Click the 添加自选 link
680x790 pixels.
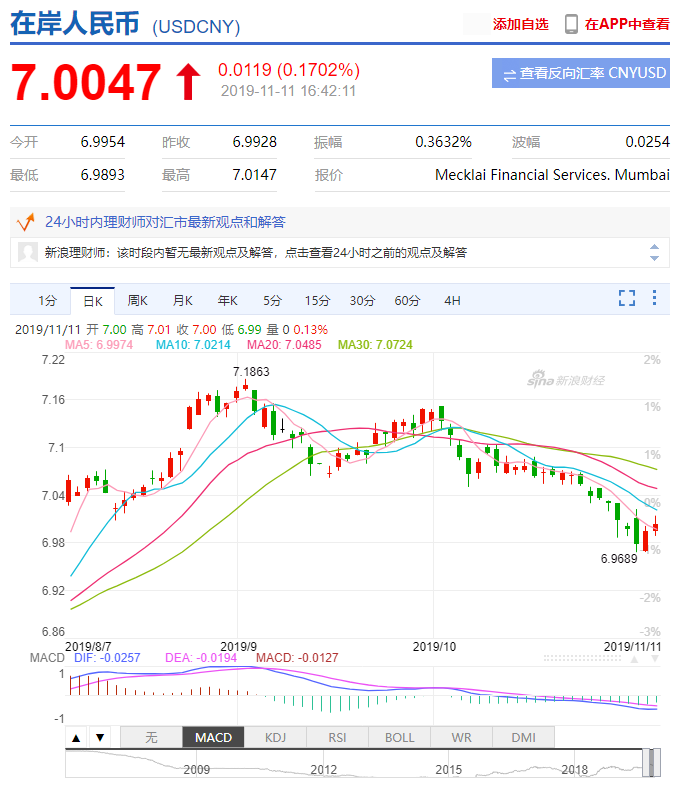click(520, 24)
